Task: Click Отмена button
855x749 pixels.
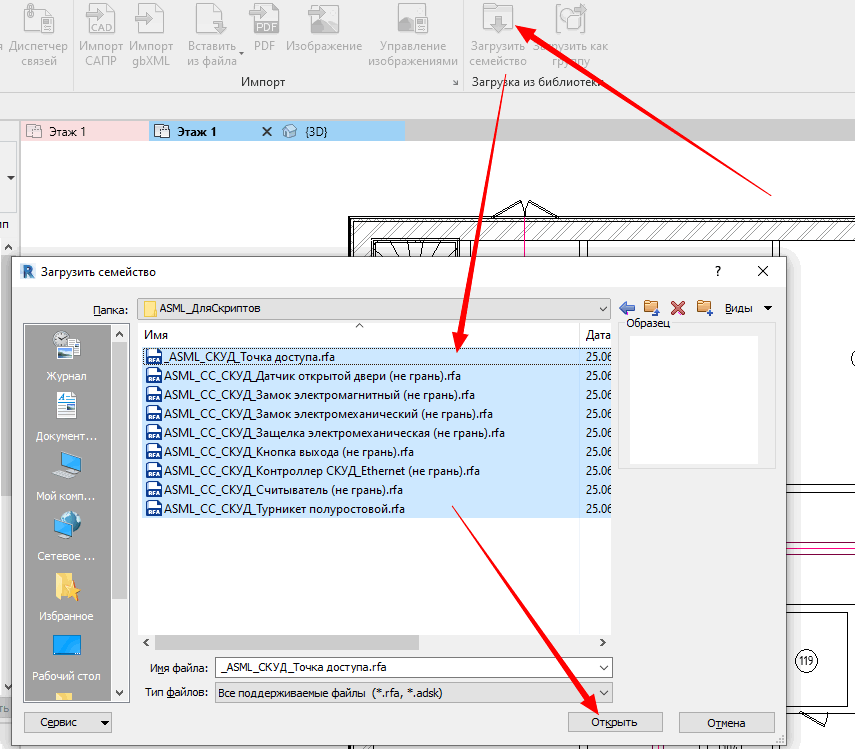Action: (726, 723)
